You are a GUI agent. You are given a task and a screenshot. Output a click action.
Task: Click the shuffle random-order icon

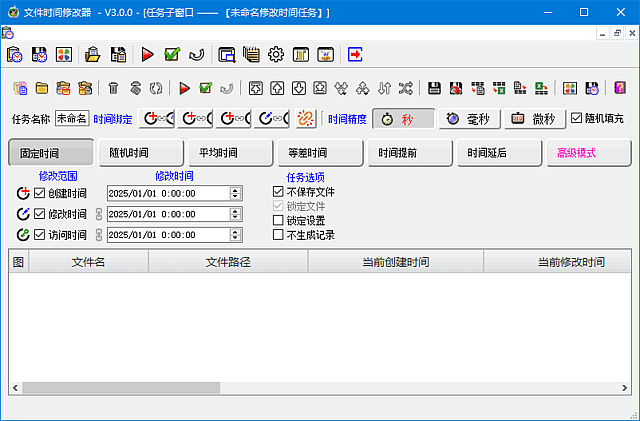tap(405, 88)
